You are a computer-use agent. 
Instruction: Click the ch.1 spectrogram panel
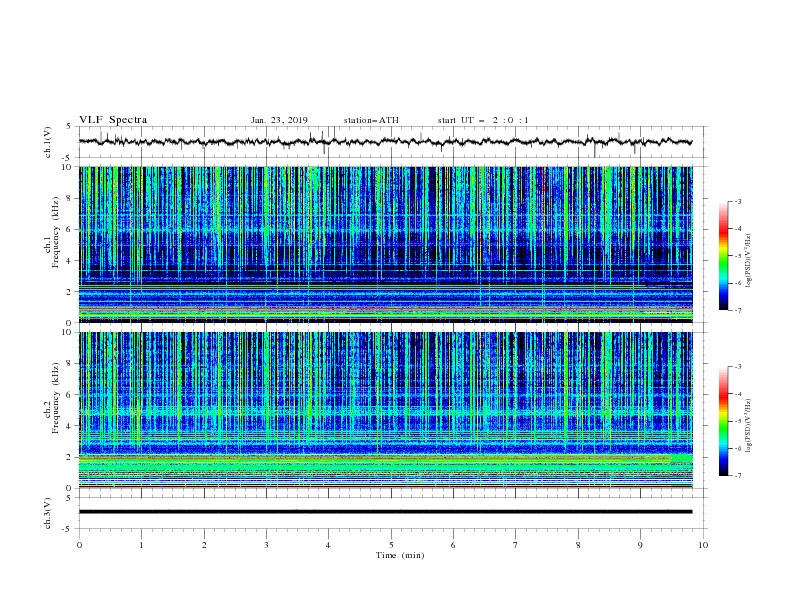pos(385,244)
